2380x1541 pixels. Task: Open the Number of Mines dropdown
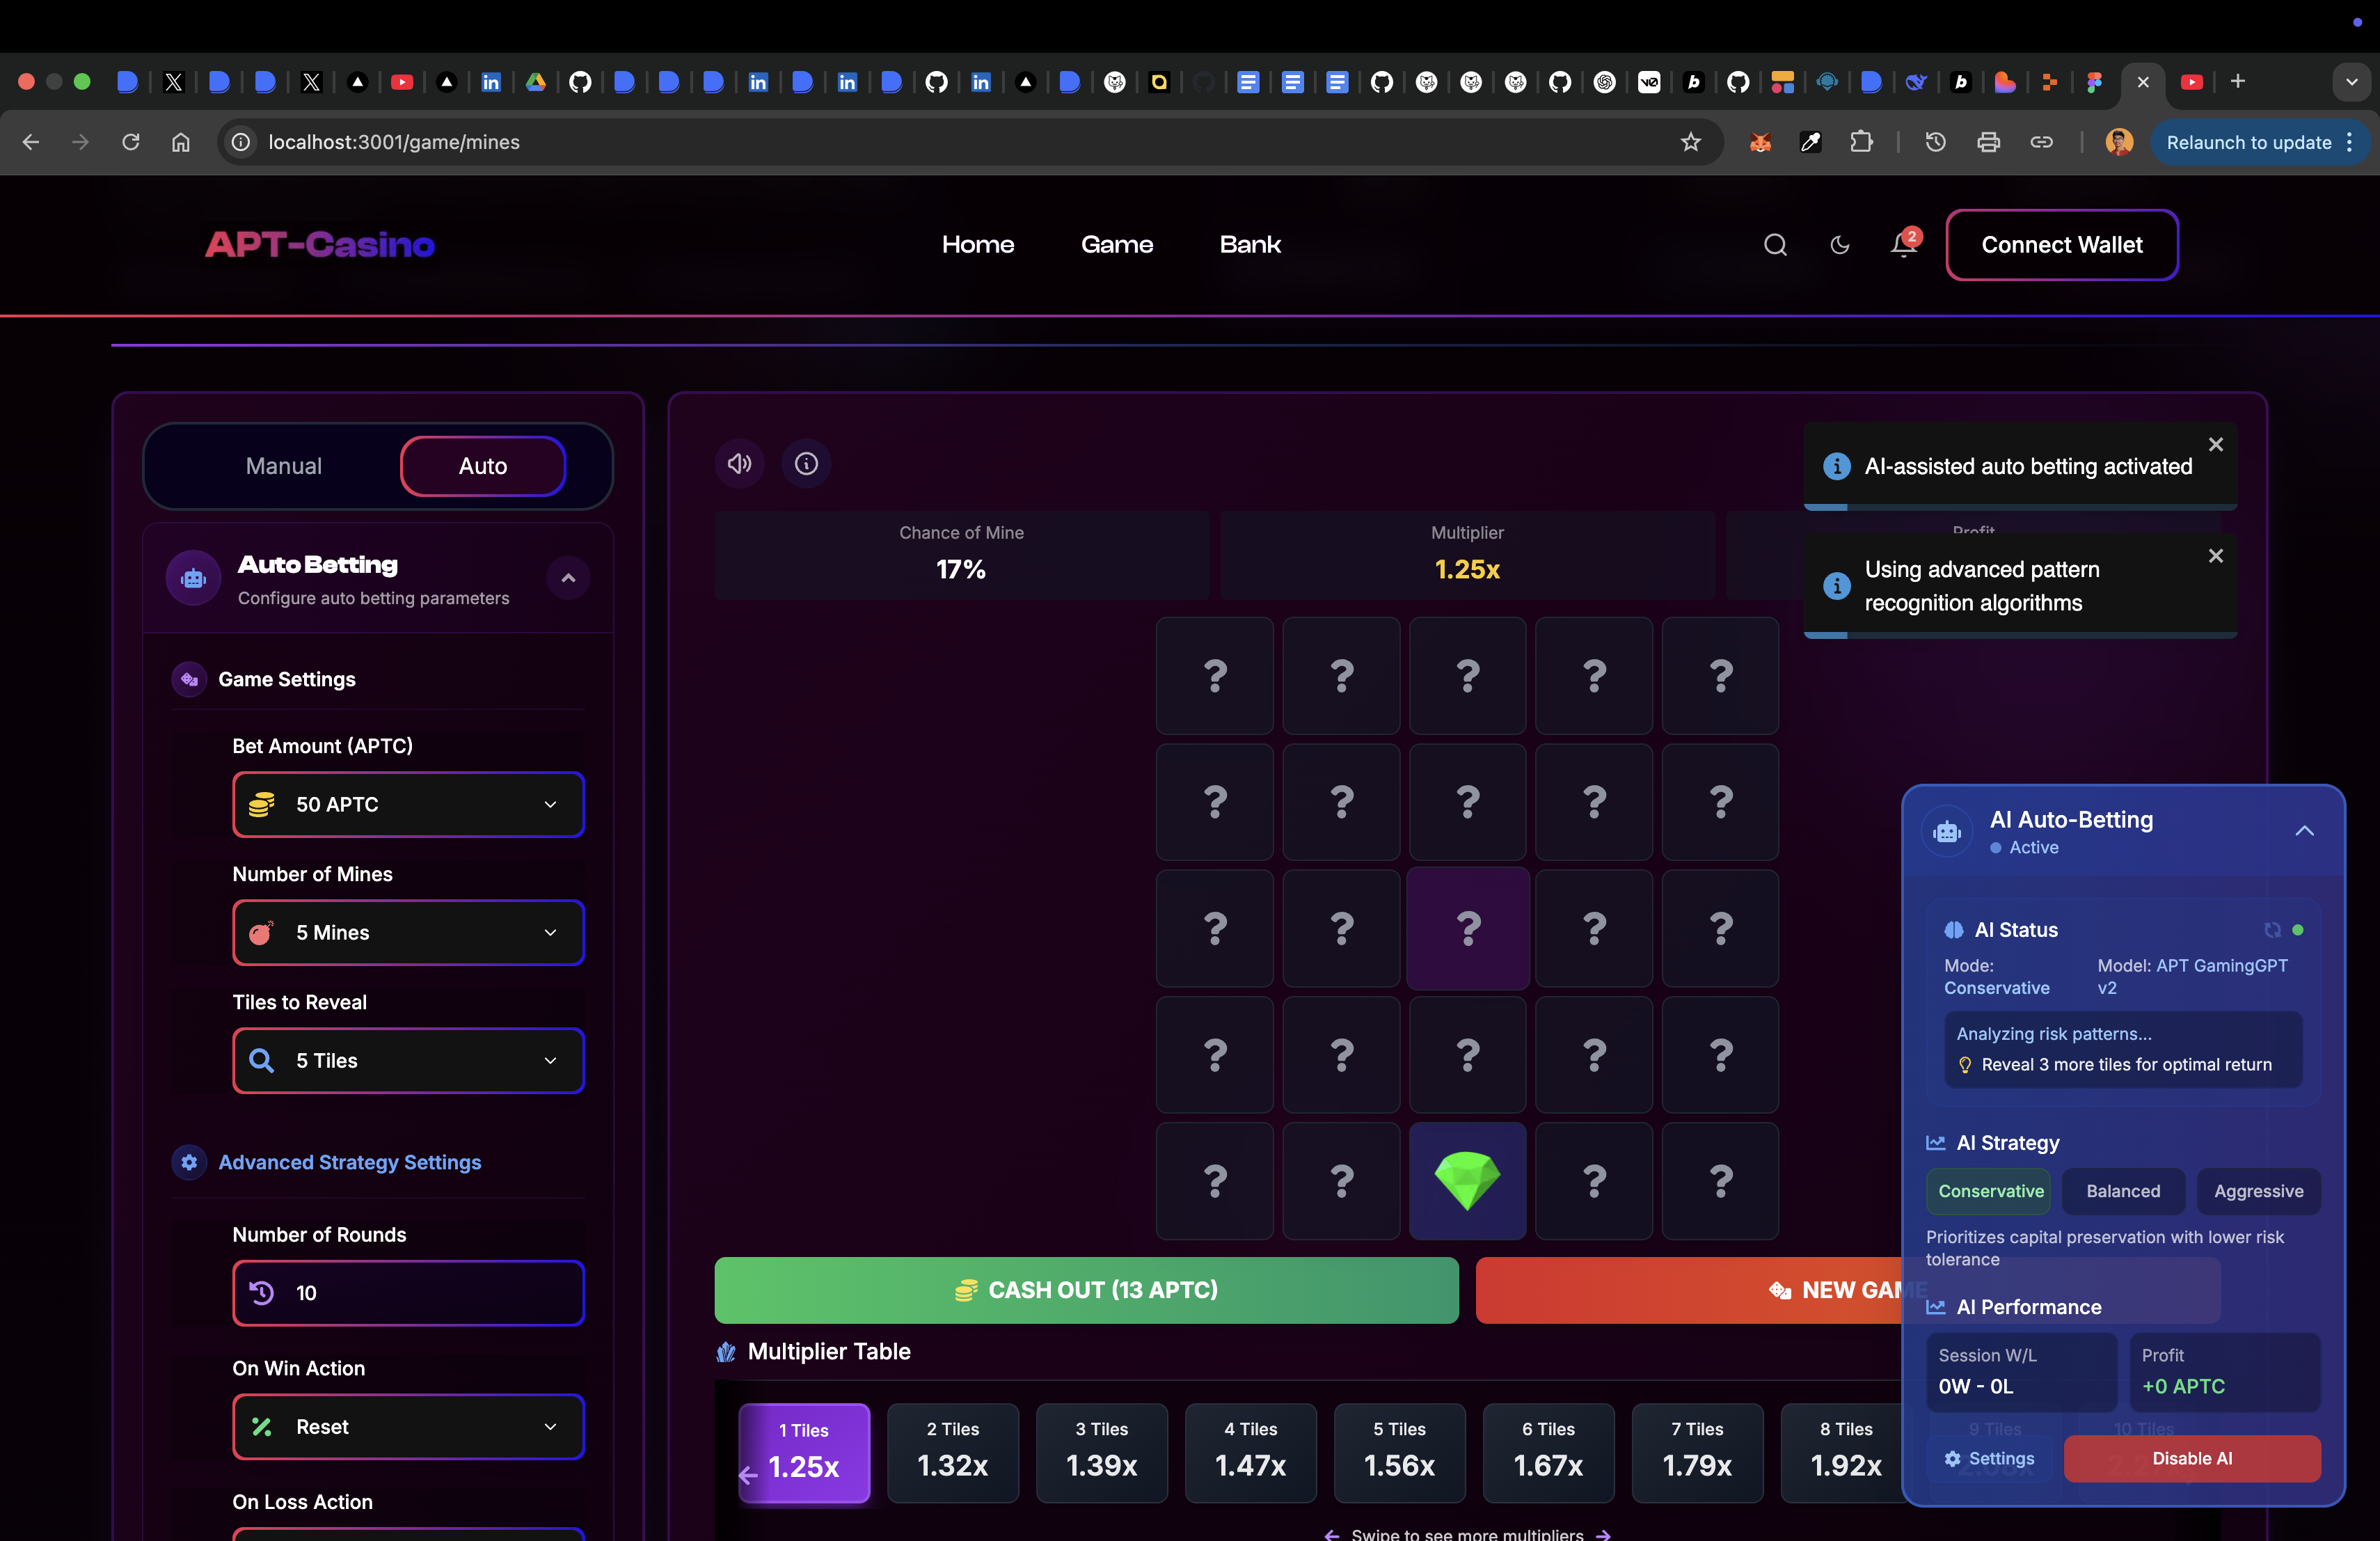[x=408, y=932]
